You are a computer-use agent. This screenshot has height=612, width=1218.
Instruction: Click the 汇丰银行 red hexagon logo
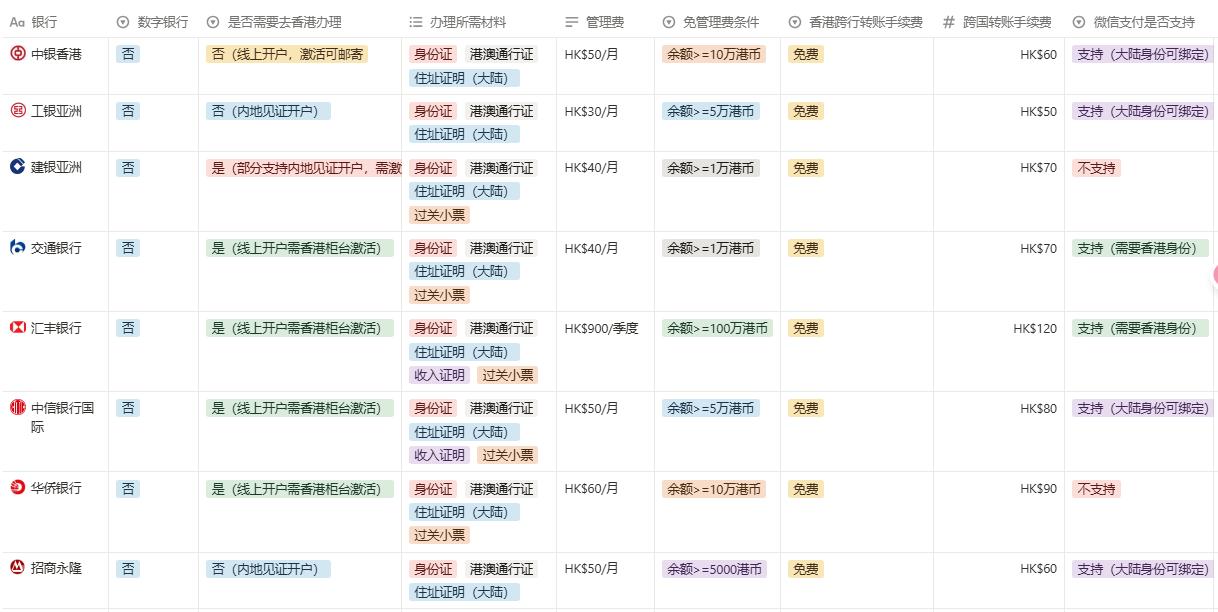[x=17, y=328]
